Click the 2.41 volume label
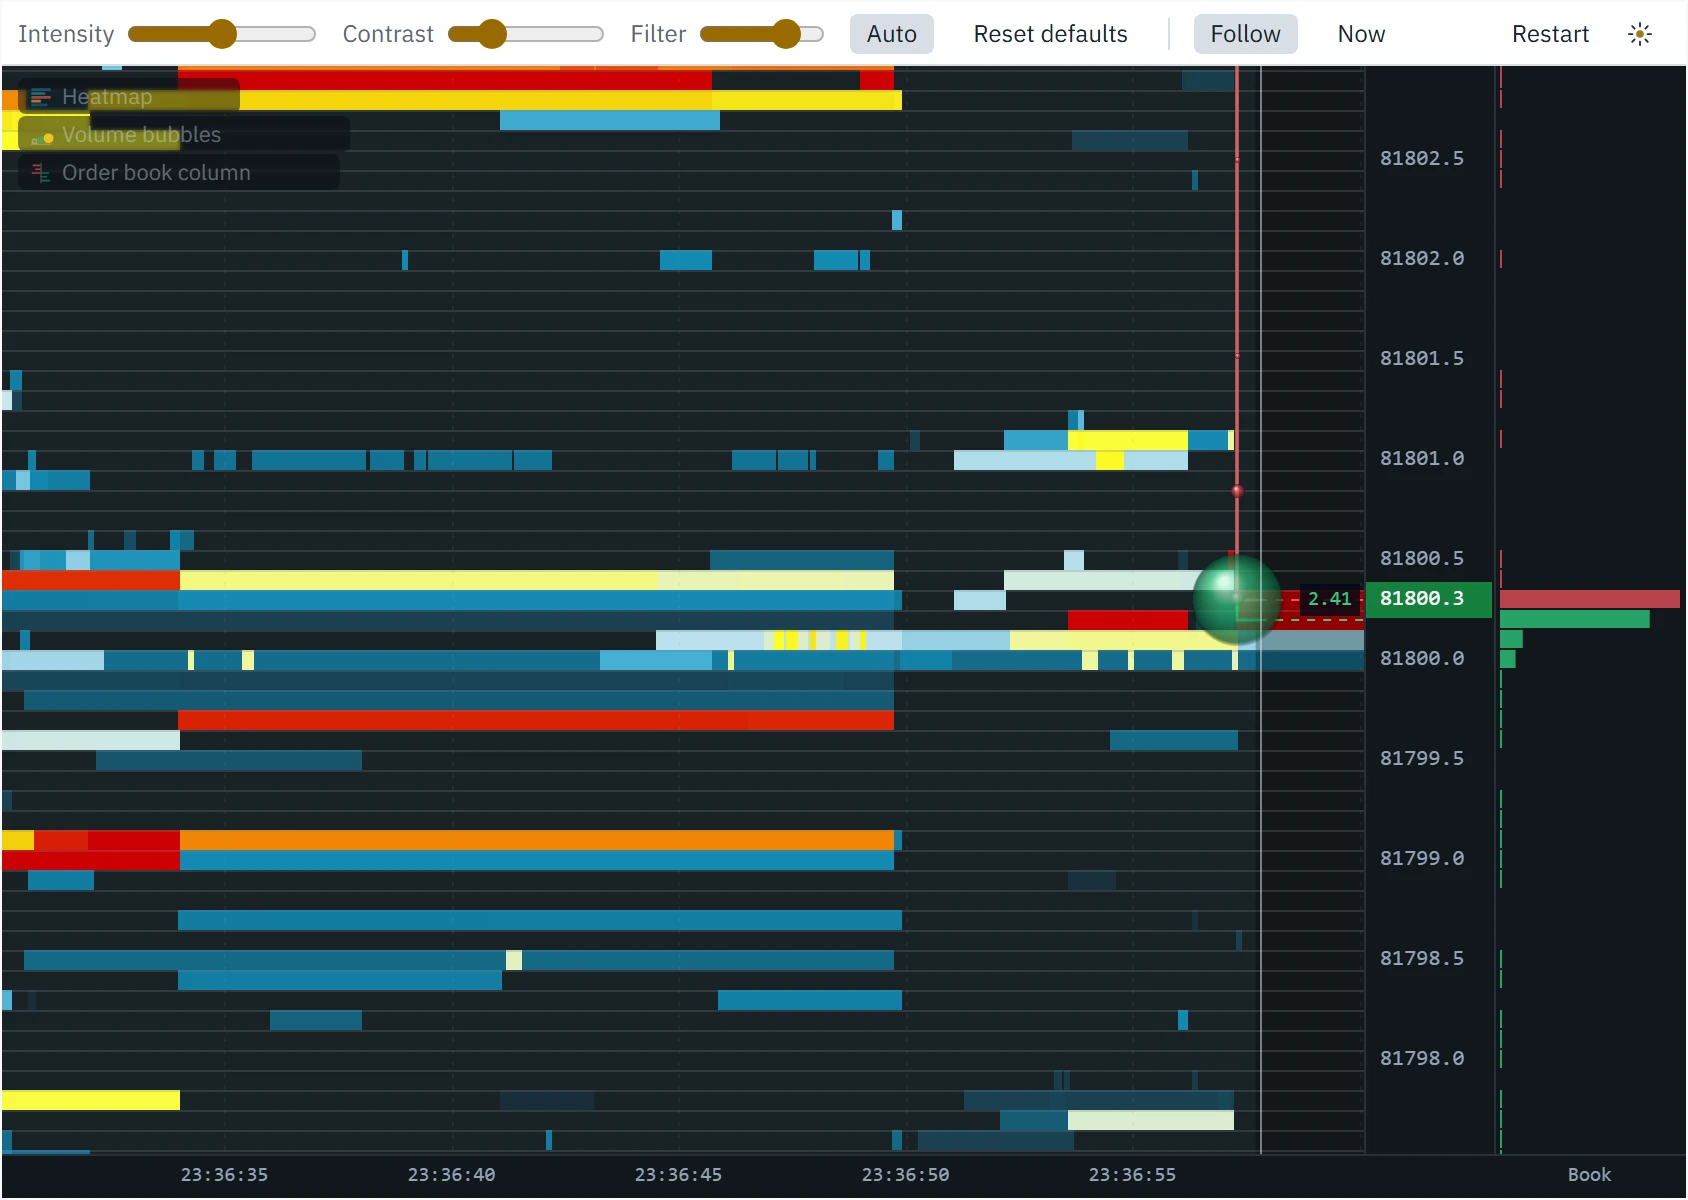 click(1330, 599)
